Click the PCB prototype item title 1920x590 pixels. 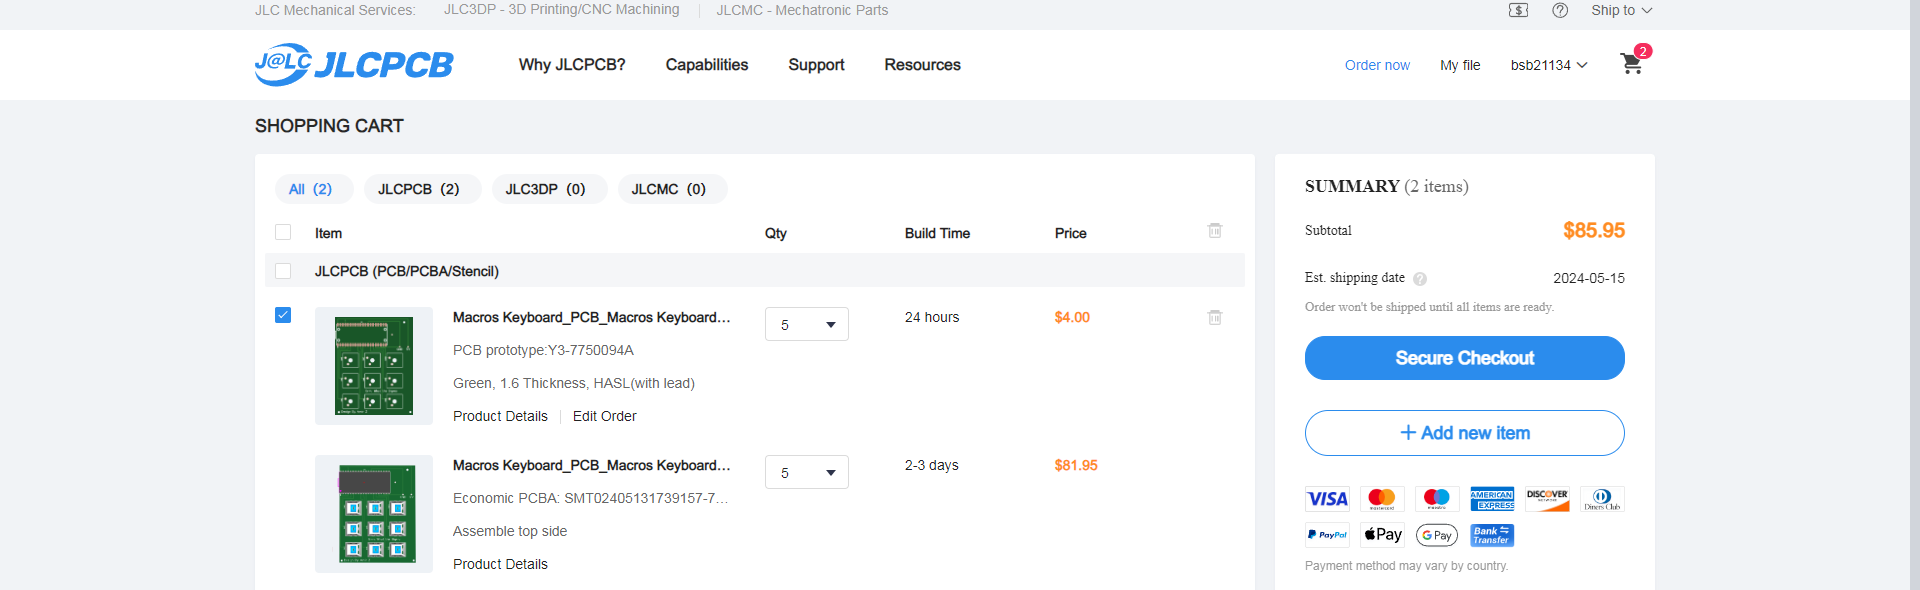[x=592, y=317]
